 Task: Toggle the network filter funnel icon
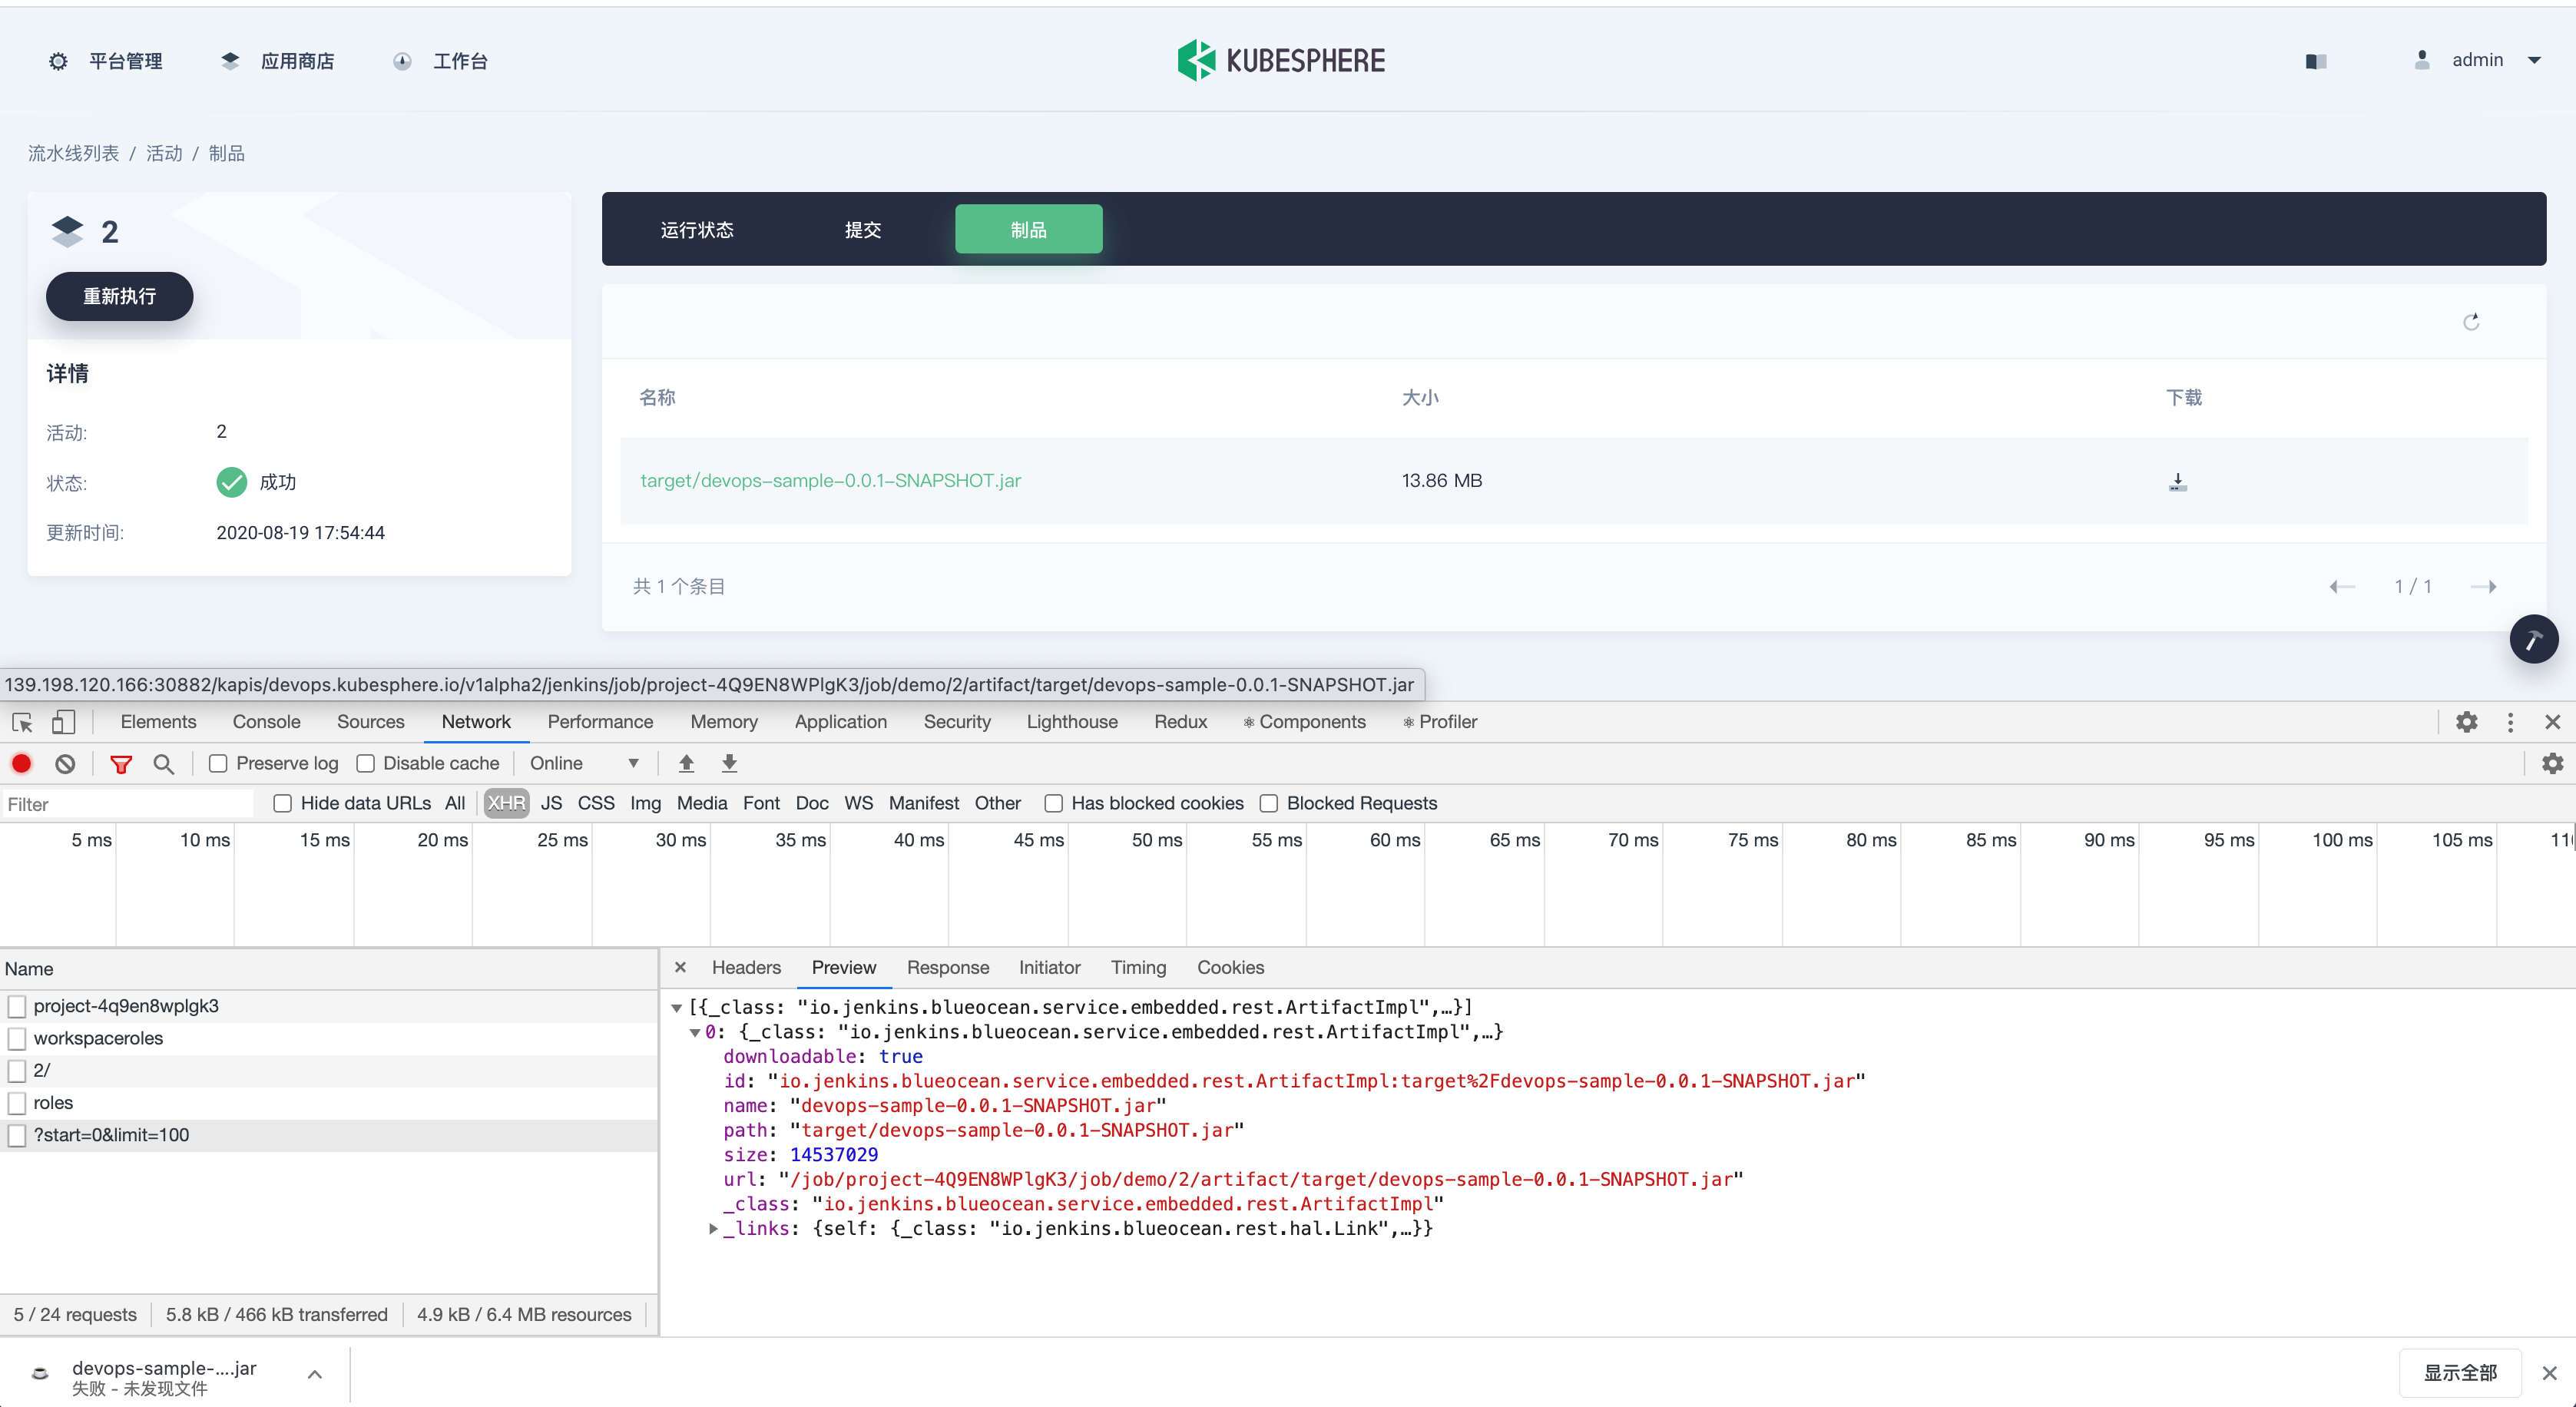[x=121, y=764]
